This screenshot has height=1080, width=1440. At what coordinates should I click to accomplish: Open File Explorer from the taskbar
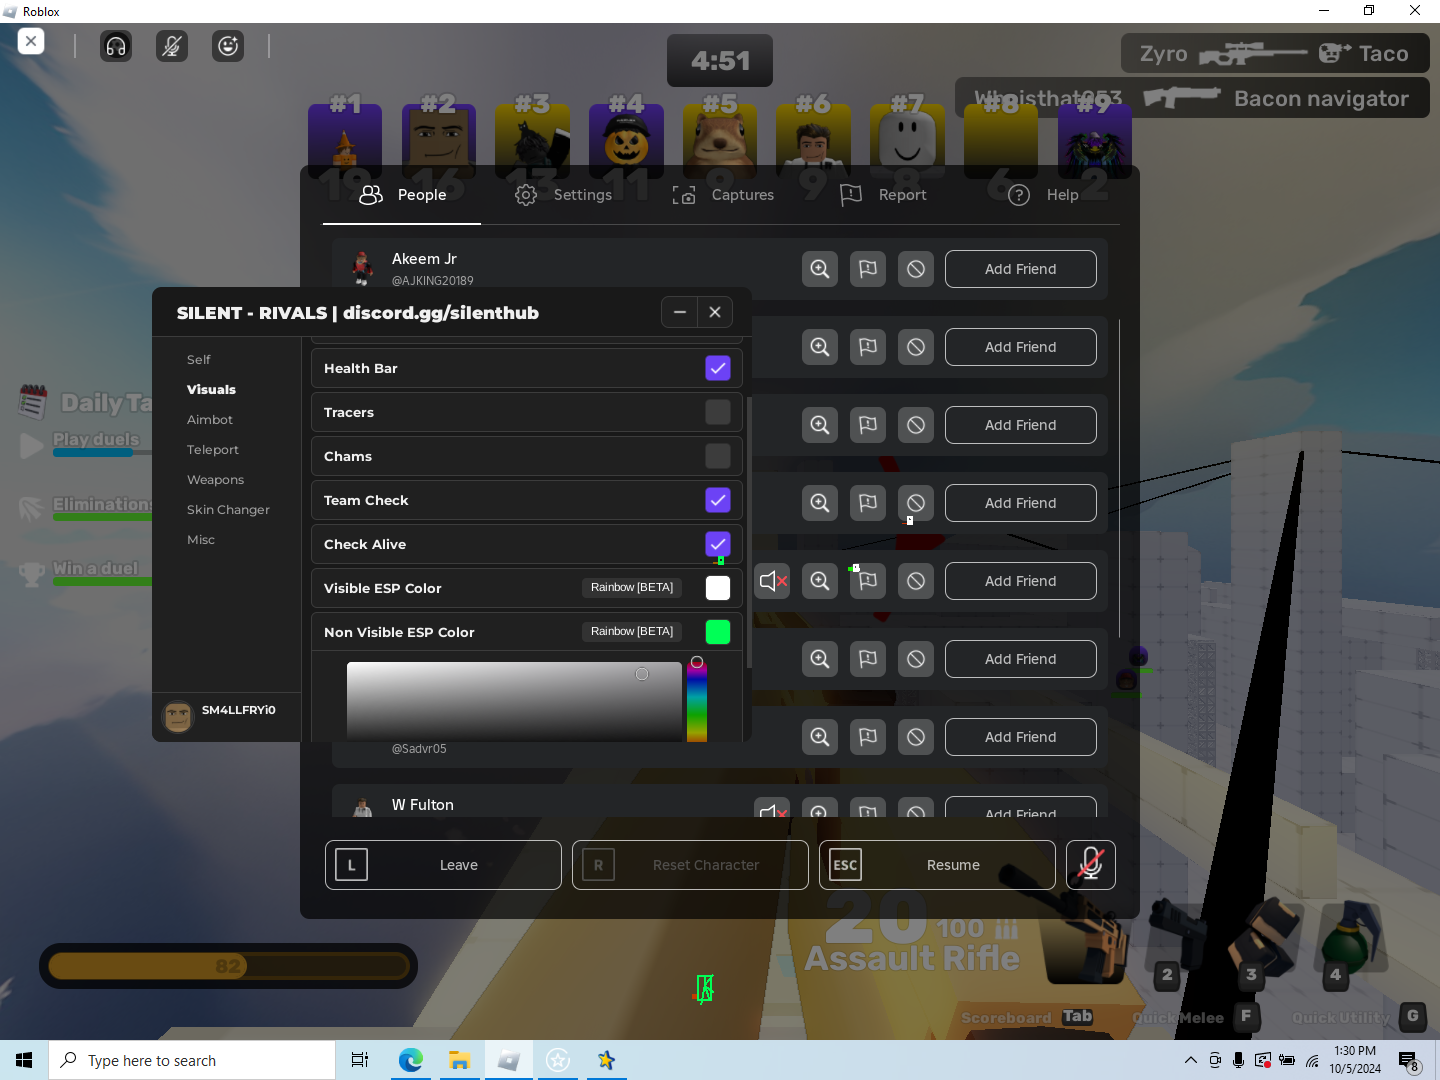coord(459,1060)
